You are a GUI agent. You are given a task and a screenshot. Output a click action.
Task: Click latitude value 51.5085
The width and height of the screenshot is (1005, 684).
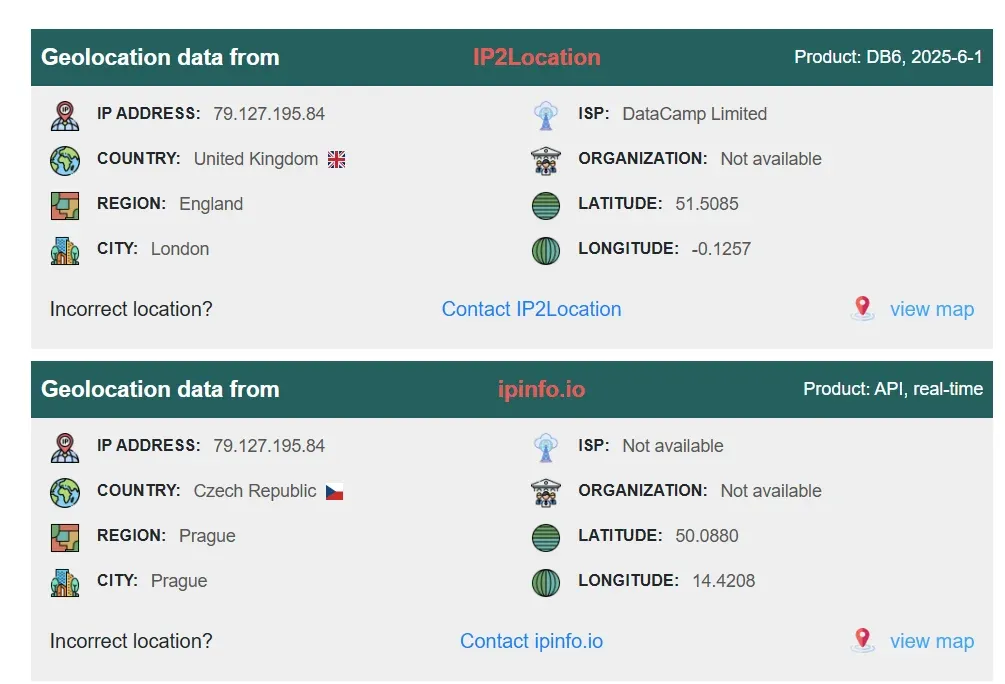pos(707,204)
